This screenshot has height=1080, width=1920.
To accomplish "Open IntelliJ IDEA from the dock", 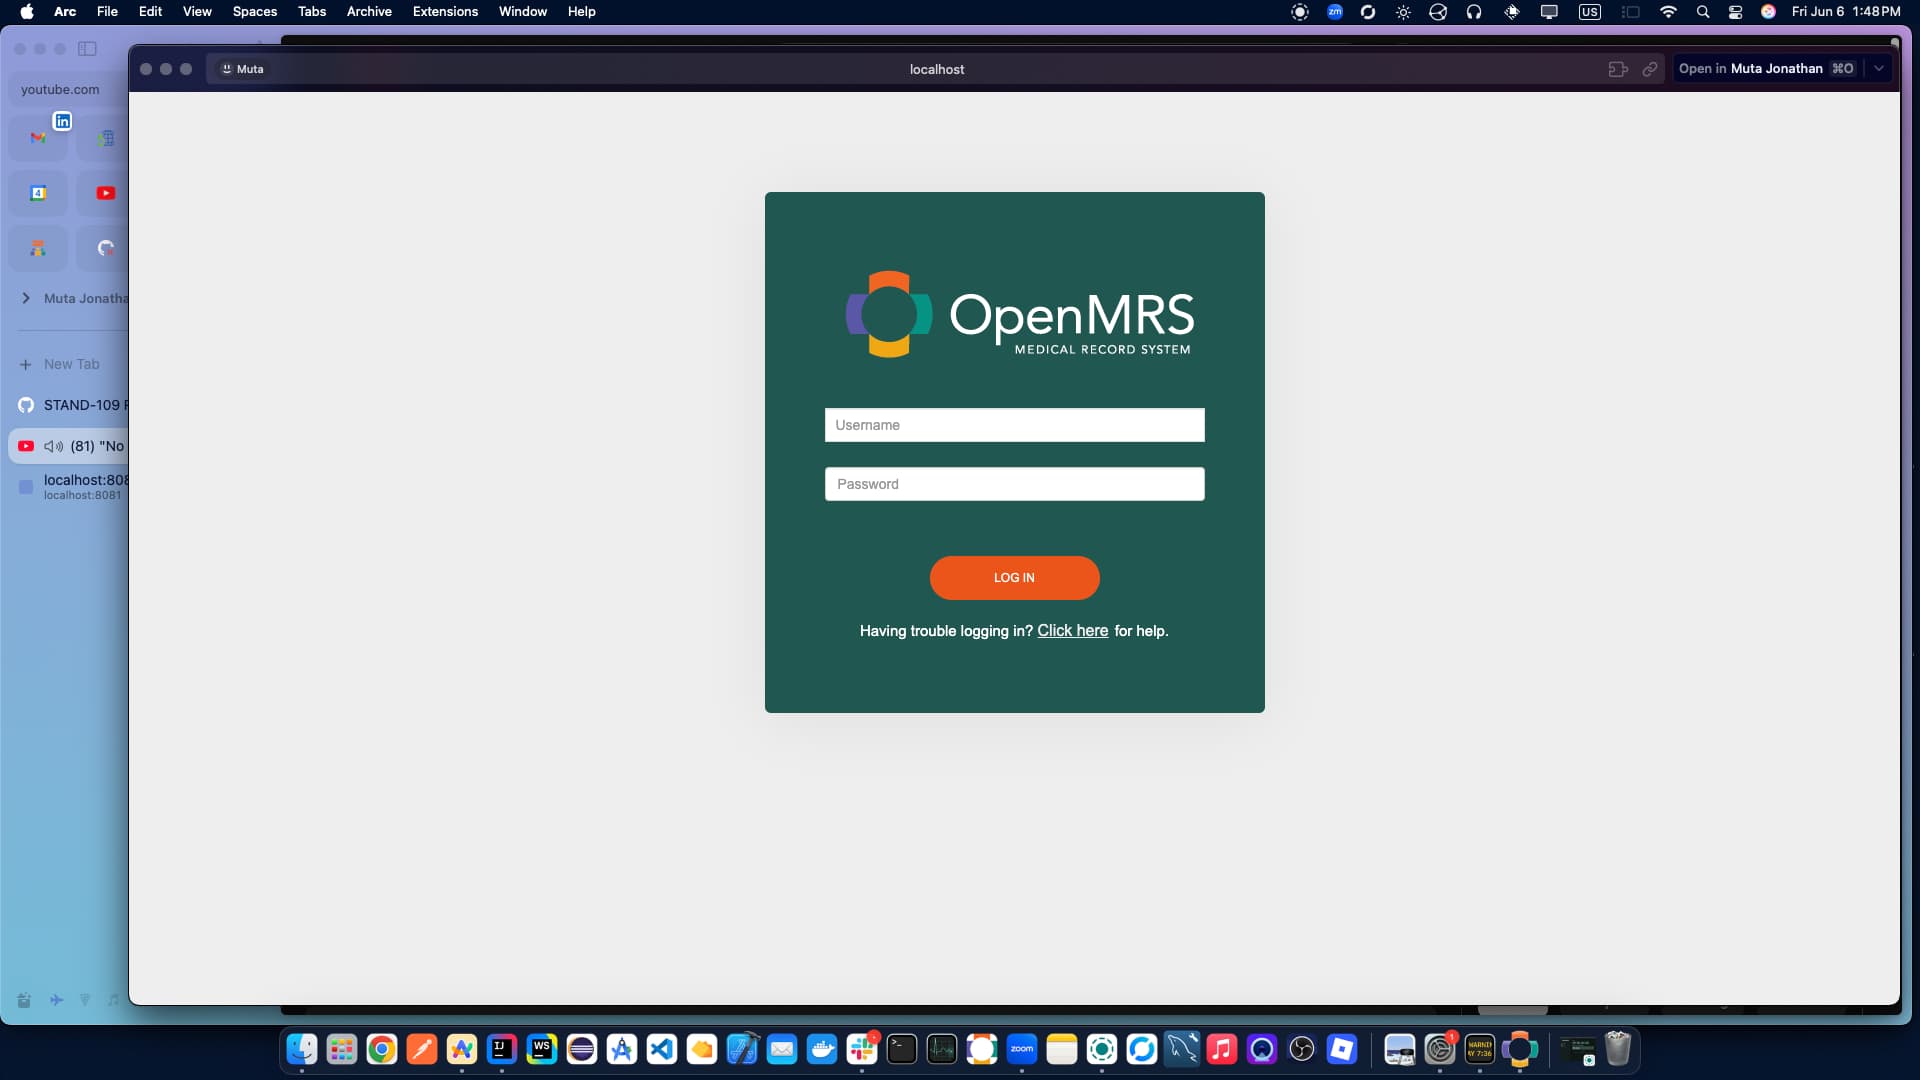I will (x=502, y=1049).
